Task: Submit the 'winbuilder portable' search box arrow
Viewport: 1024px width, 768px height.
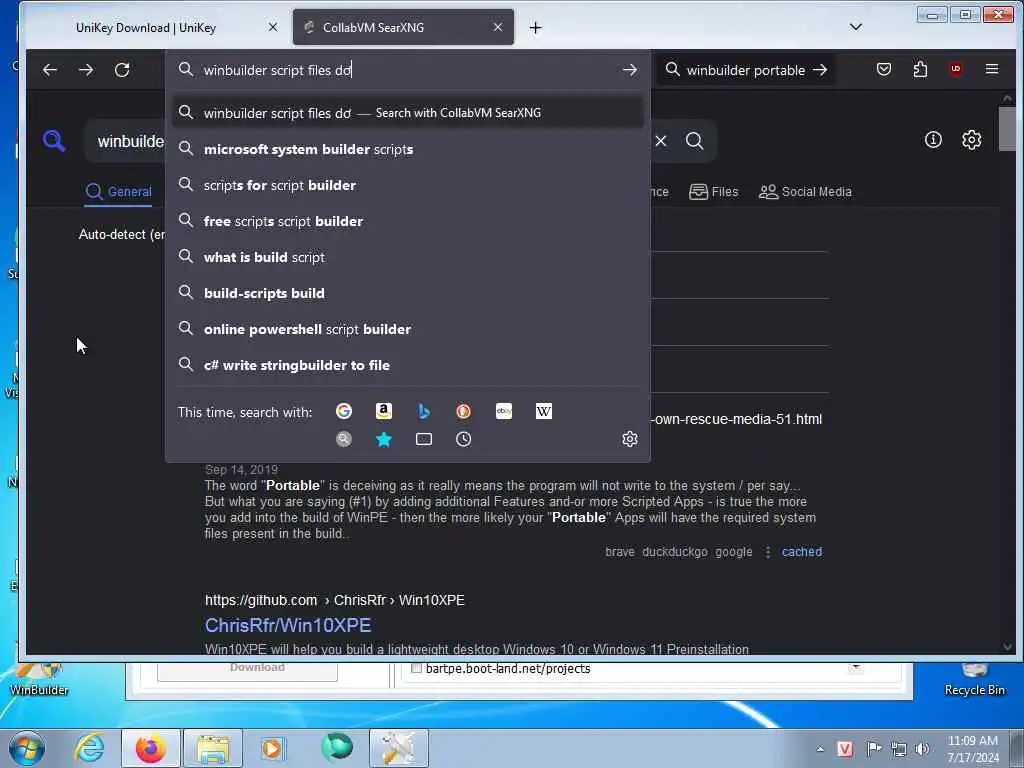Action: pos(820,70)
